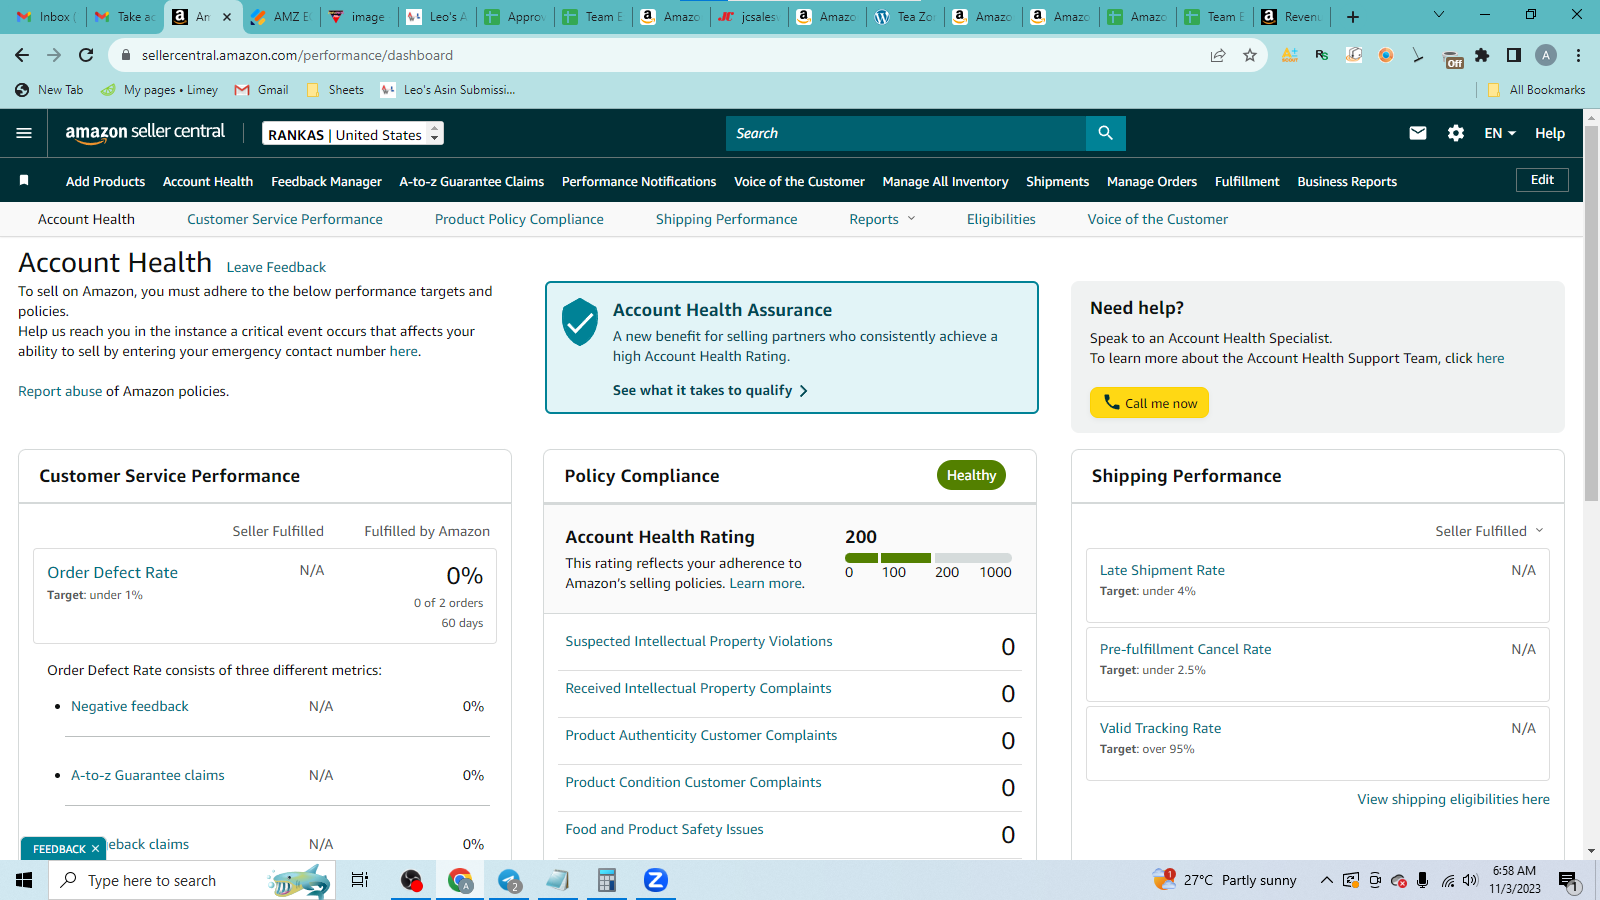Open Product Policy Compliance tab
Viewport: 1600px width, 900px height.
[519, 219]
